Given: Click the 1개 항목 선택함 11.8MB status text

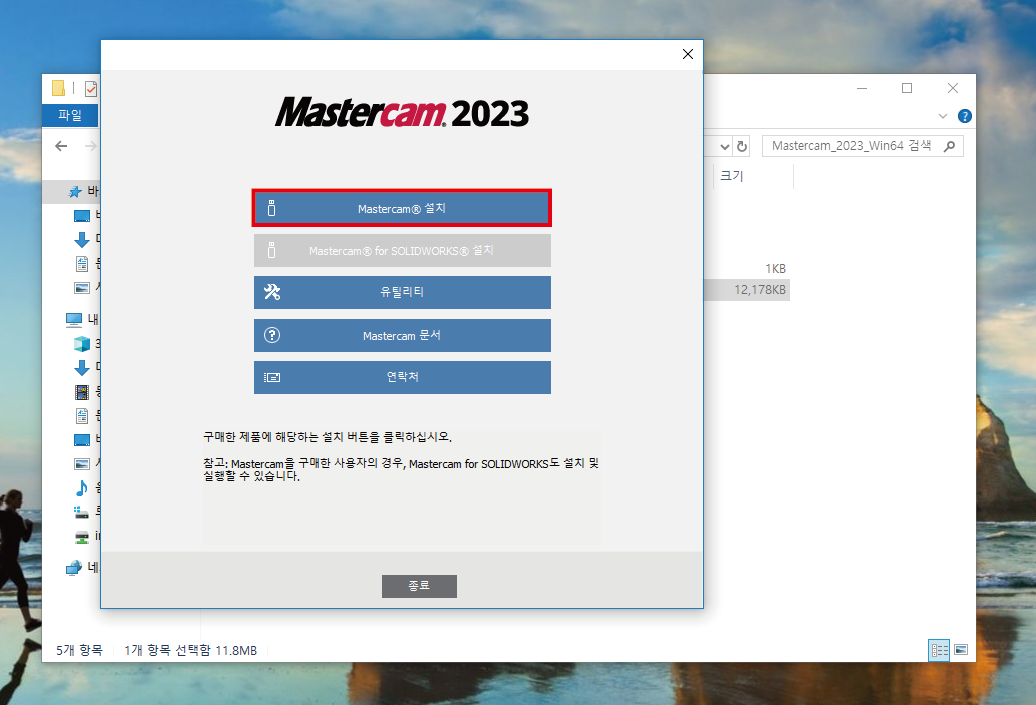Looking at the screenshot, I should [190, 650].
